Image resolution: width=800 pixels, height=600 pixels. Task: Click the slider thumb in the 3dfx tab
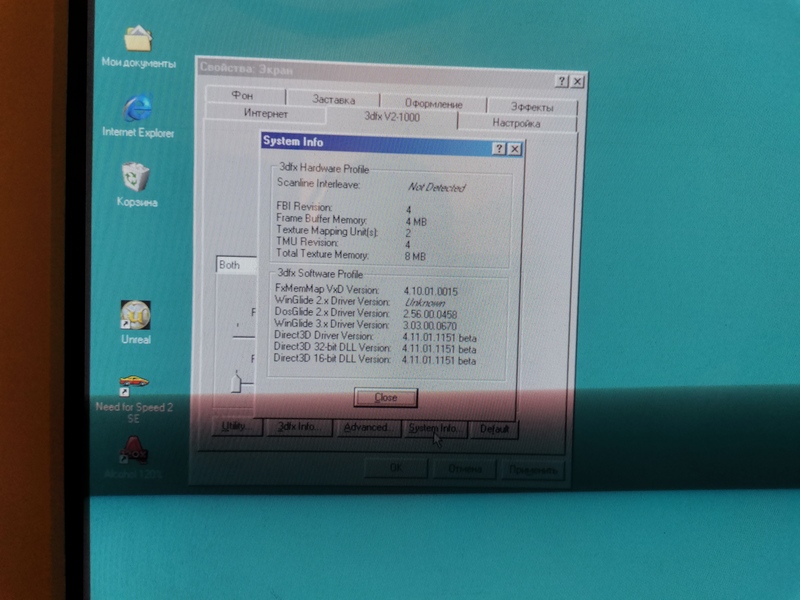[236, 383]
